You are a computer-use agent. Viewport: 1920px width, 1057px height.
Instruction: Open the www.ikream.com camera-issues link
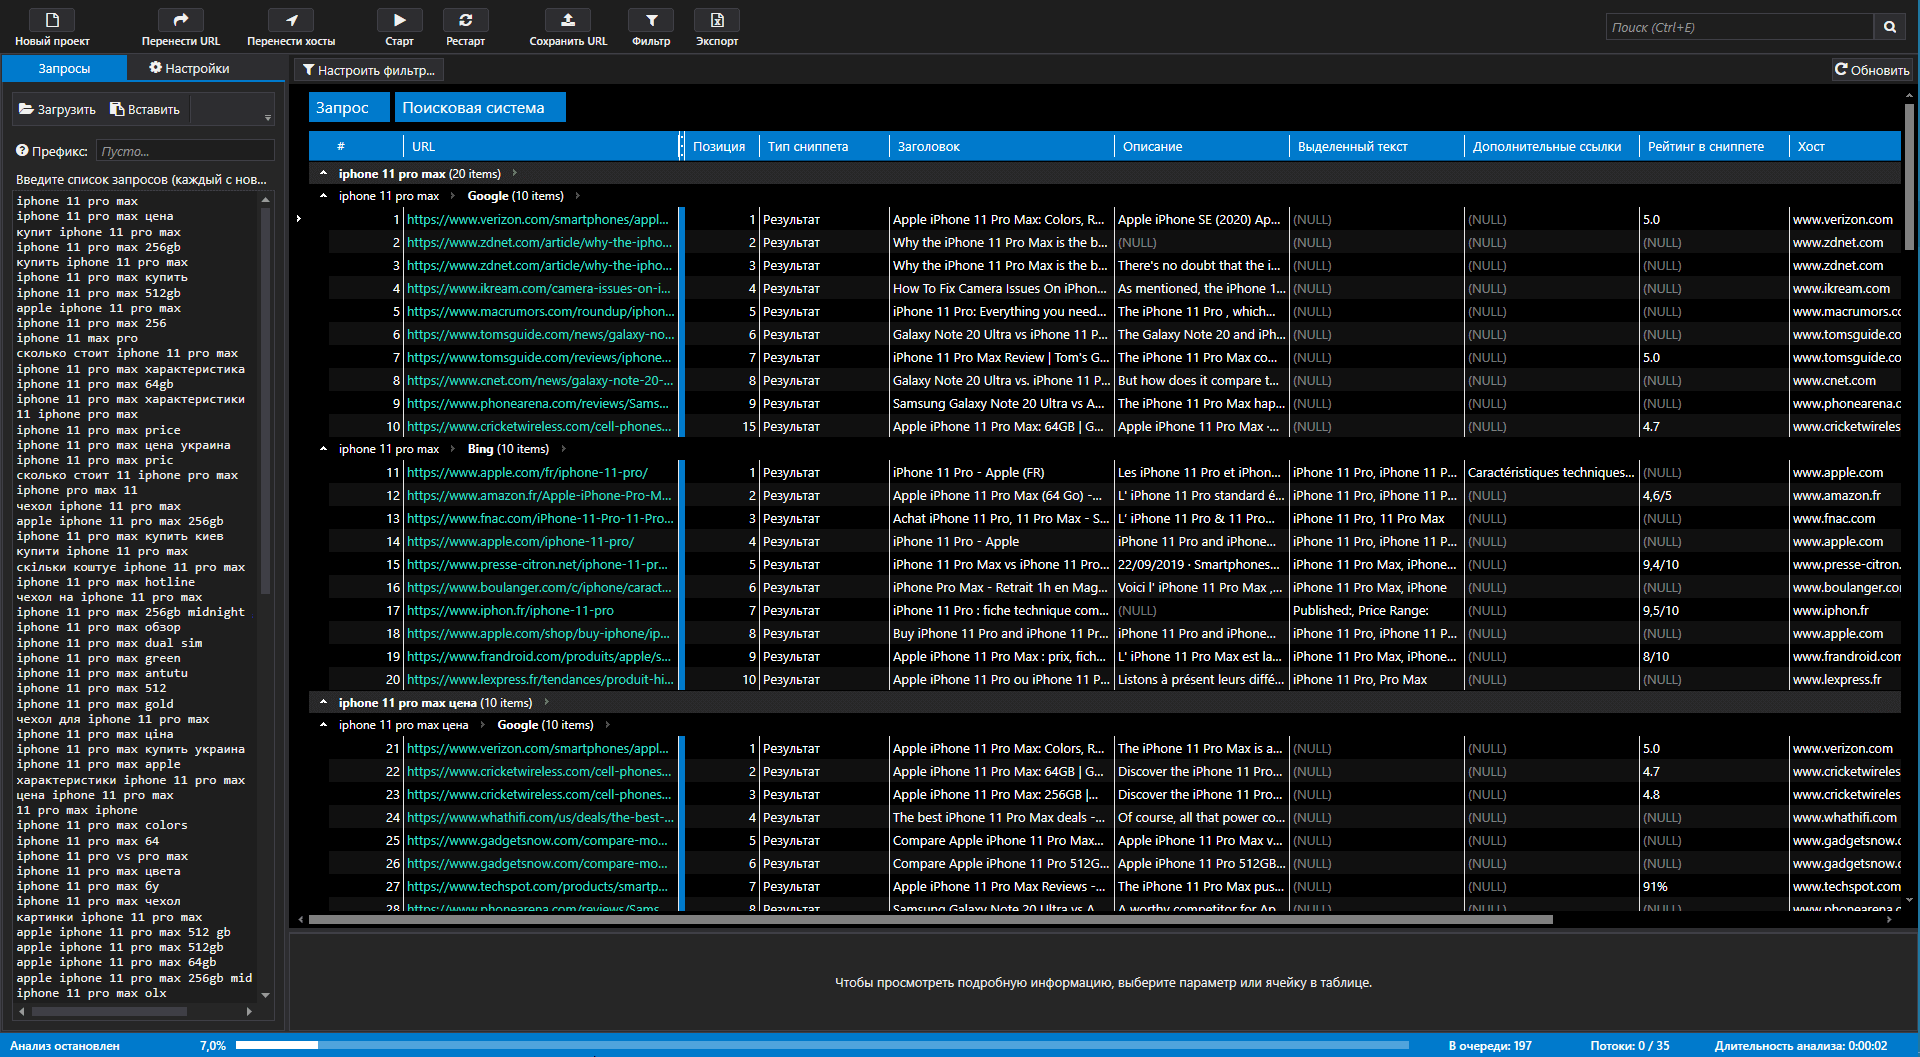[539, 288]
